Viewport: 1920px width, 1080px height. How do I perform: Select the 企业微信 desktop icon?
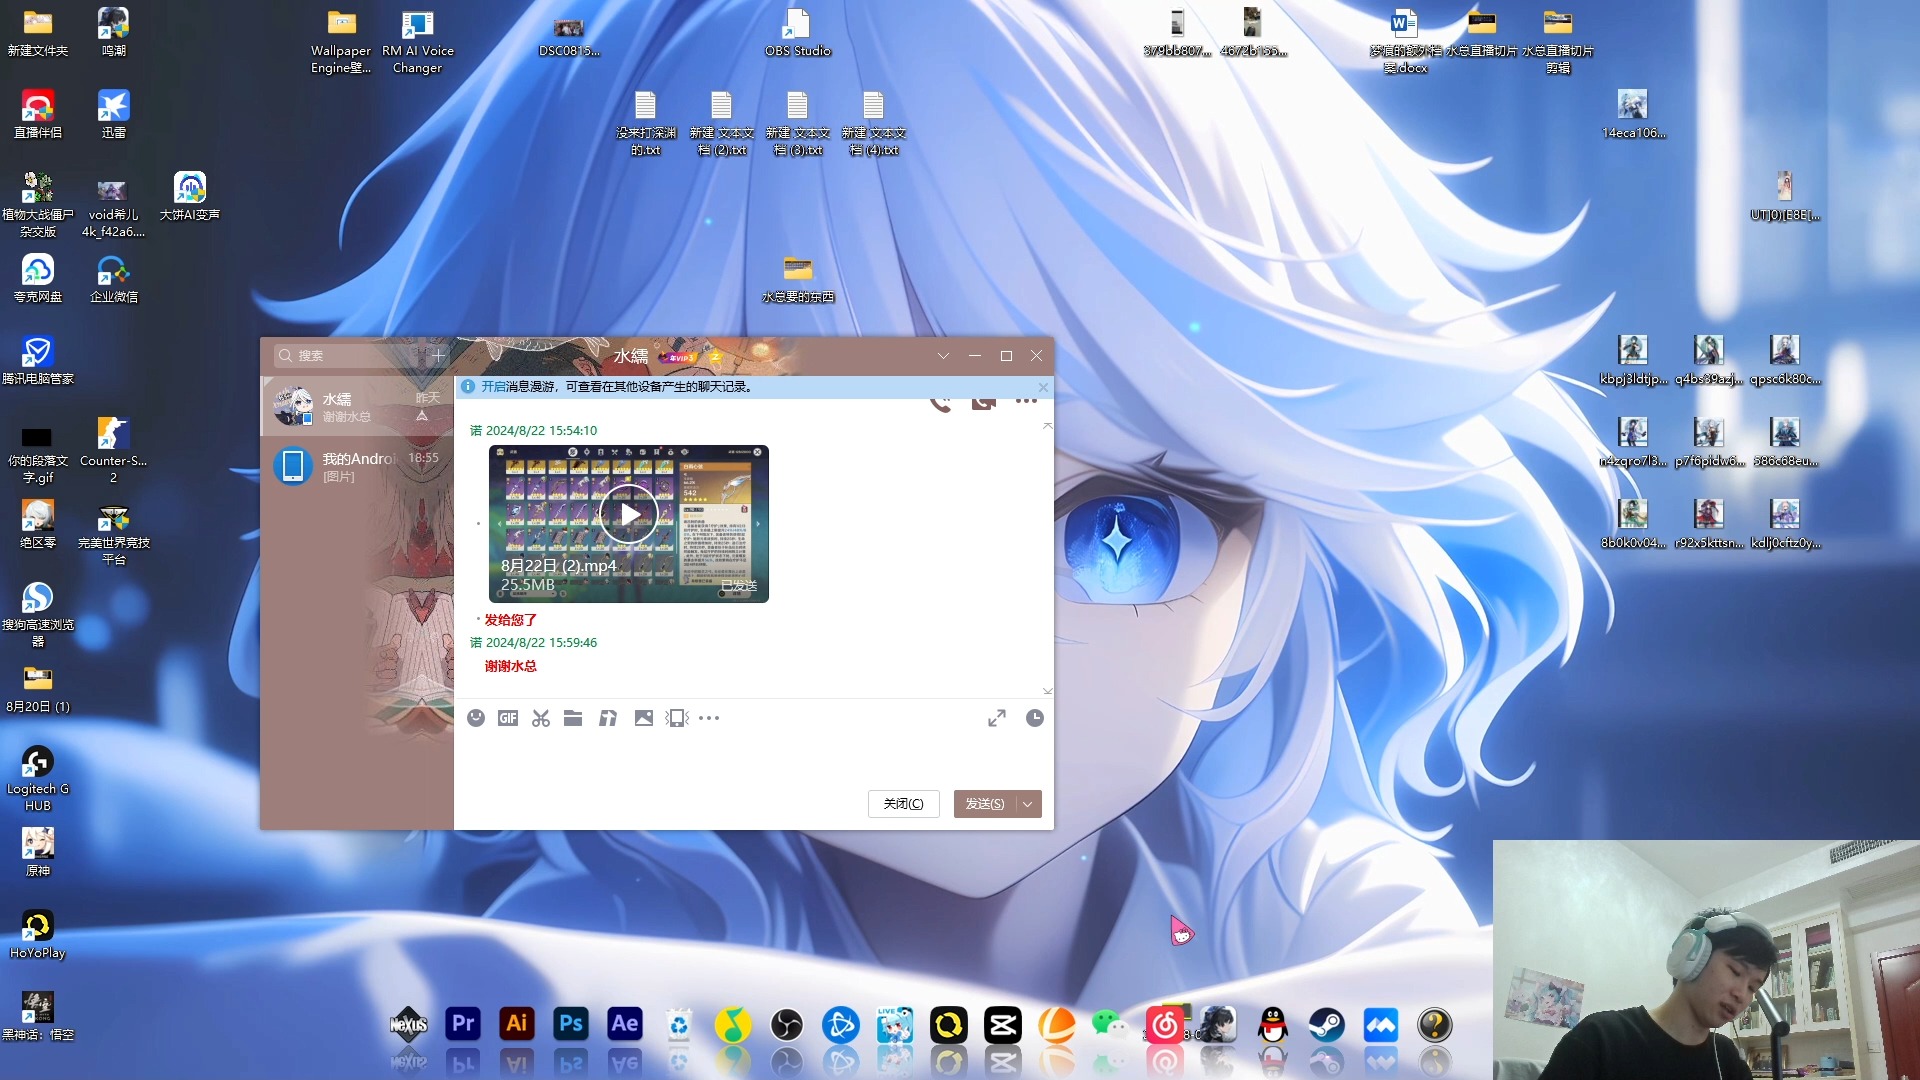114,278
